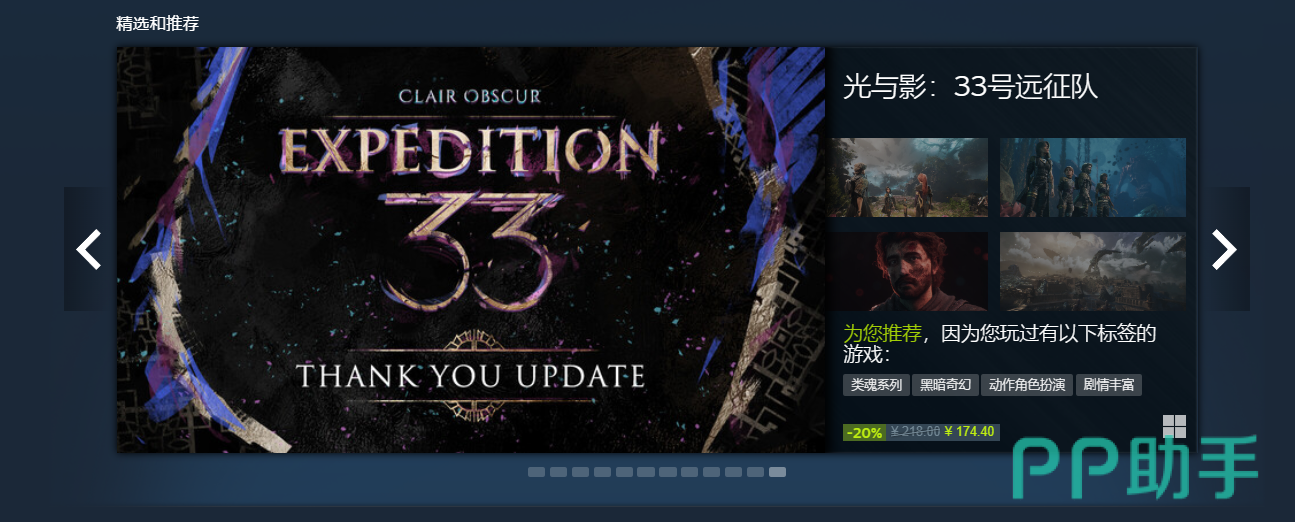The image size is (1295, 522).
Task: View screenshot of ruined cityscape
Action: coord(1093,271)
